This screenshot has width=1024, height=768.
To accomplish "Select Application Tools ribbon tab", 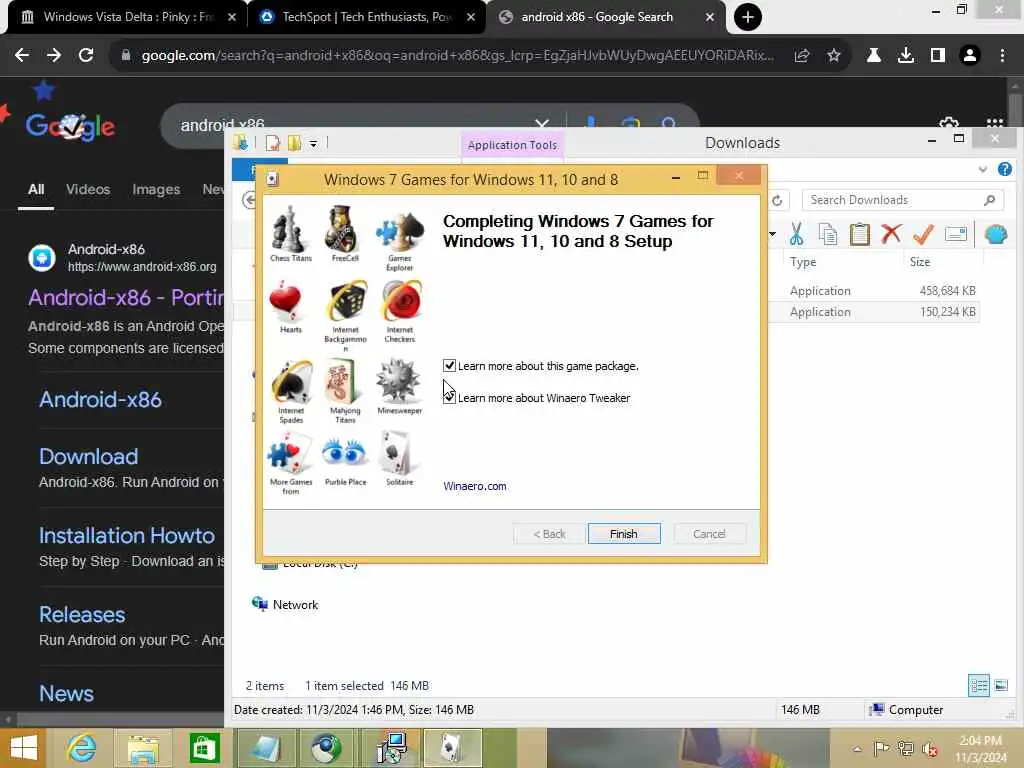I will (x=512, y=145).
